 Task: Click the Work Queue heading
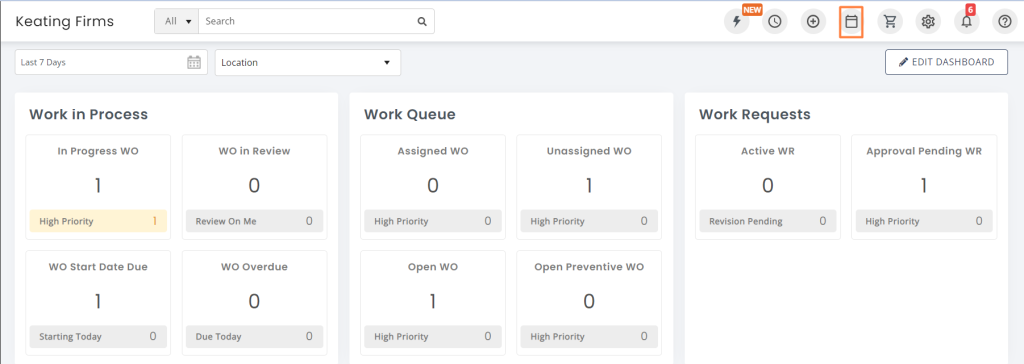tap(409, 114)
